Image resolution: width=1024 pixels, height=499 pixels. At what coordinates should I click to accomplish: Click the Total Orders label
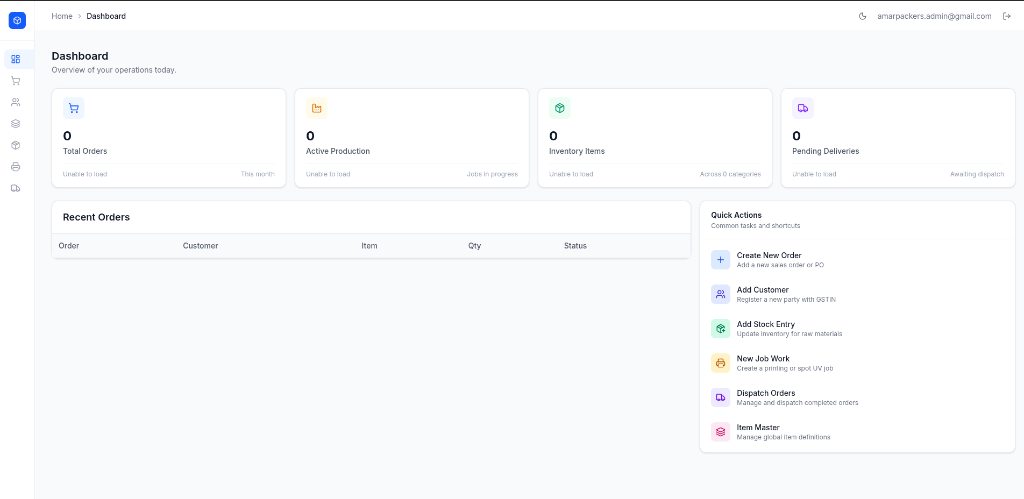click(85, 152)
